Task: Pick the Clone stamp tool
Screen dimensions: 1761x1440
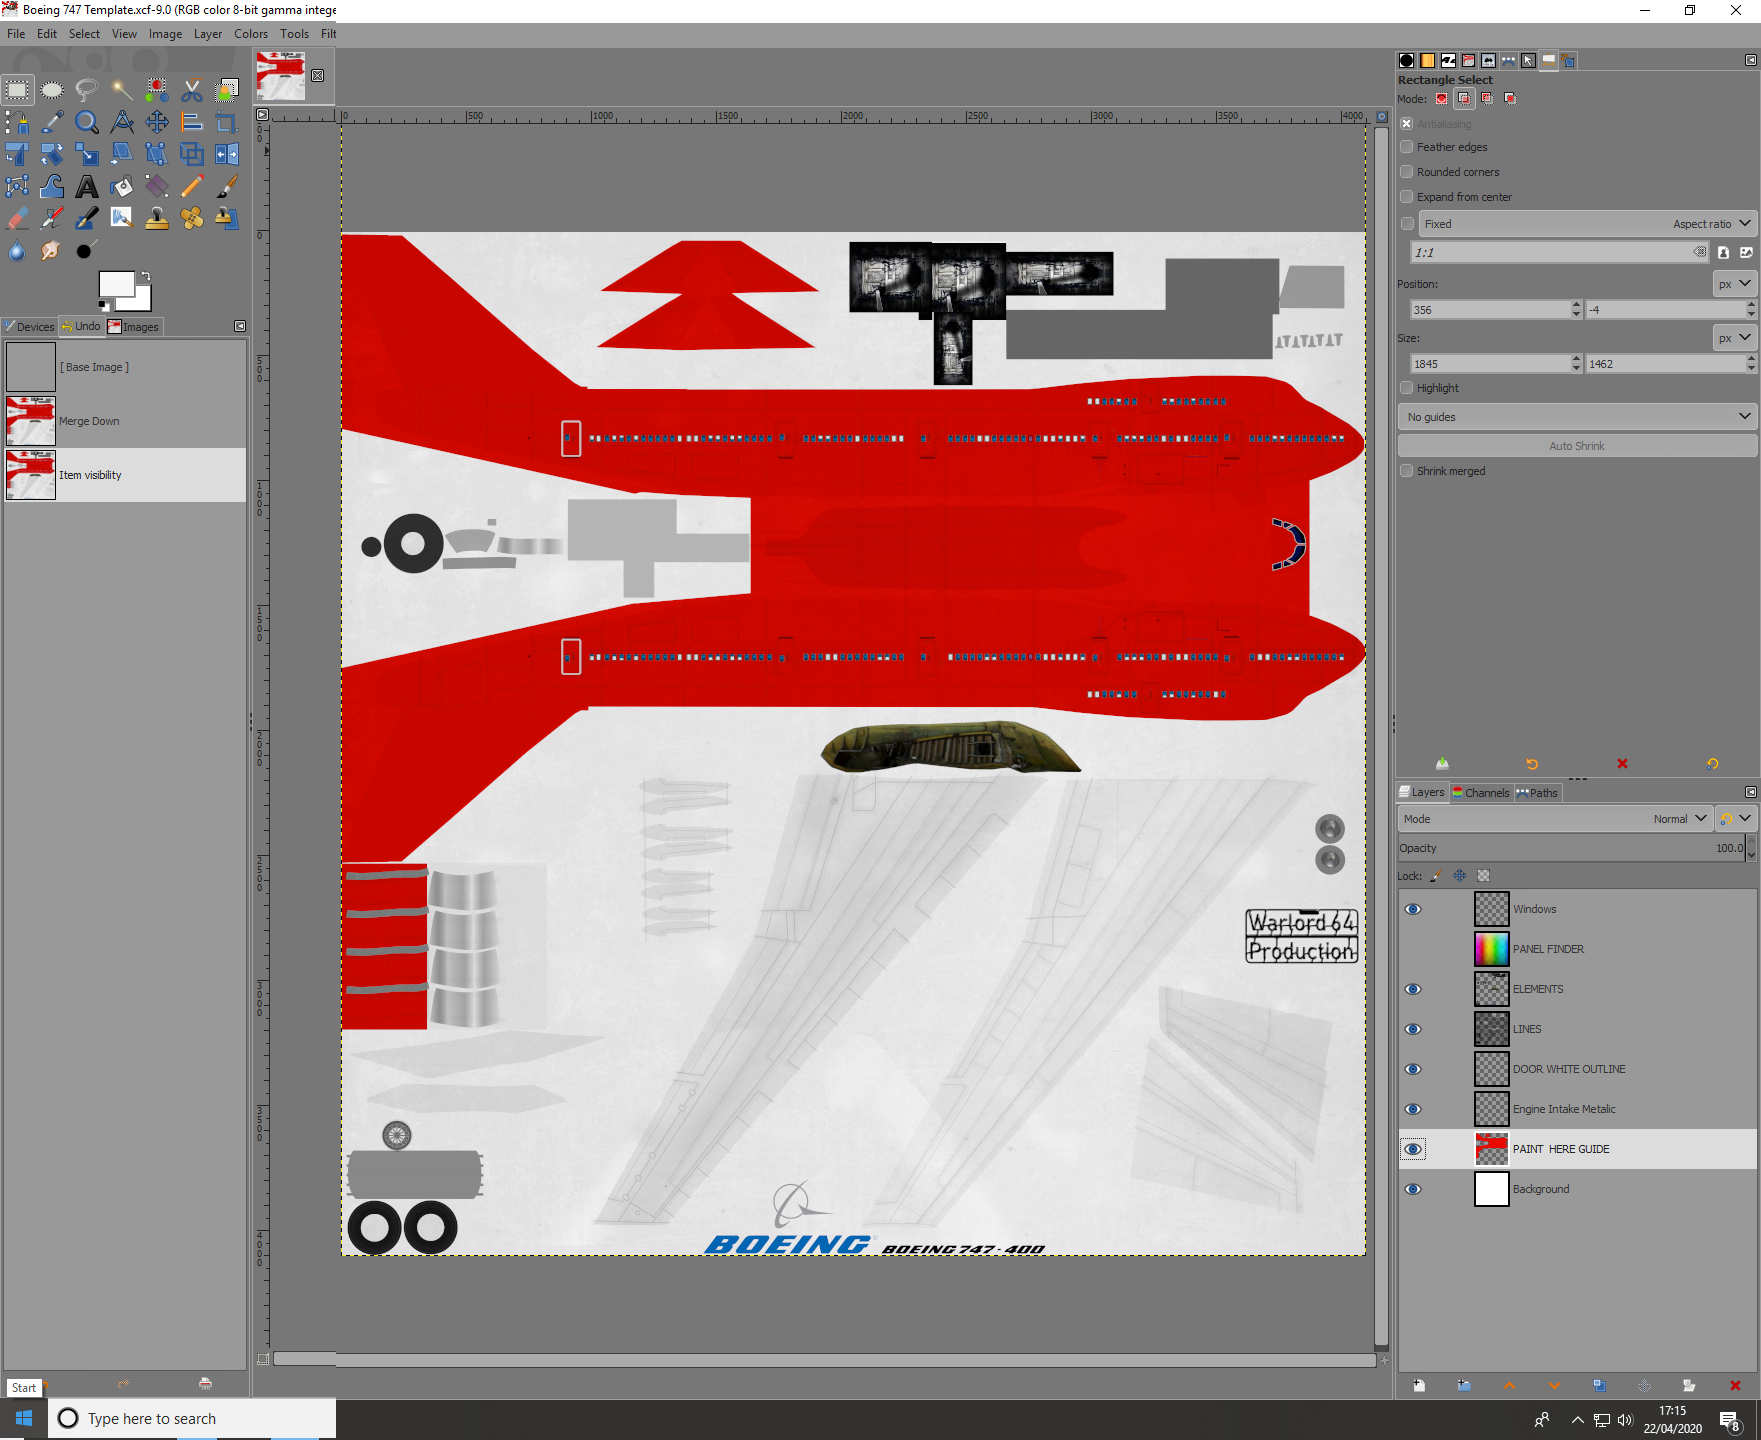Action: point(157,218)
